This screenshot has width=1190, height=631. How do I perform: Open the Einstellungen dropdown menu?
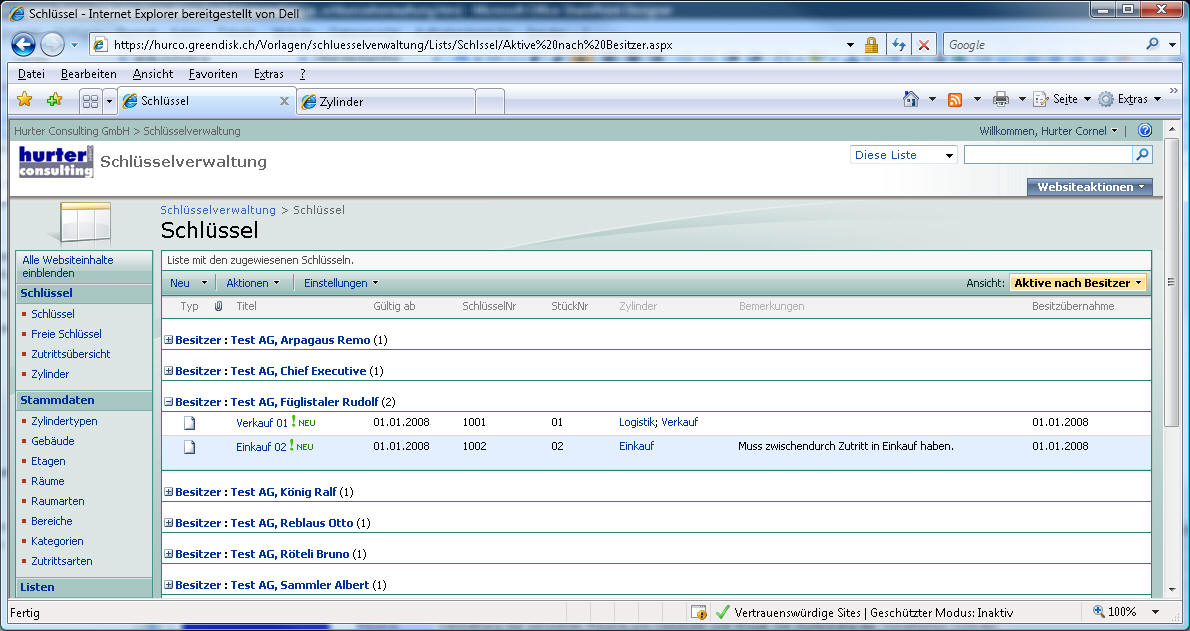[341, 283]
